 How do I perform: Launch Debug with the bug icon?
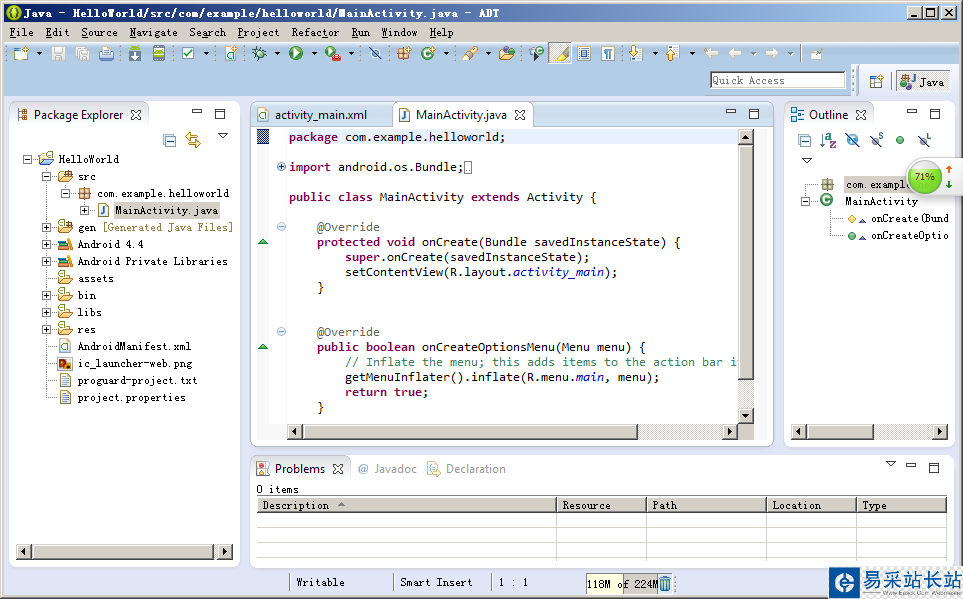259,54
